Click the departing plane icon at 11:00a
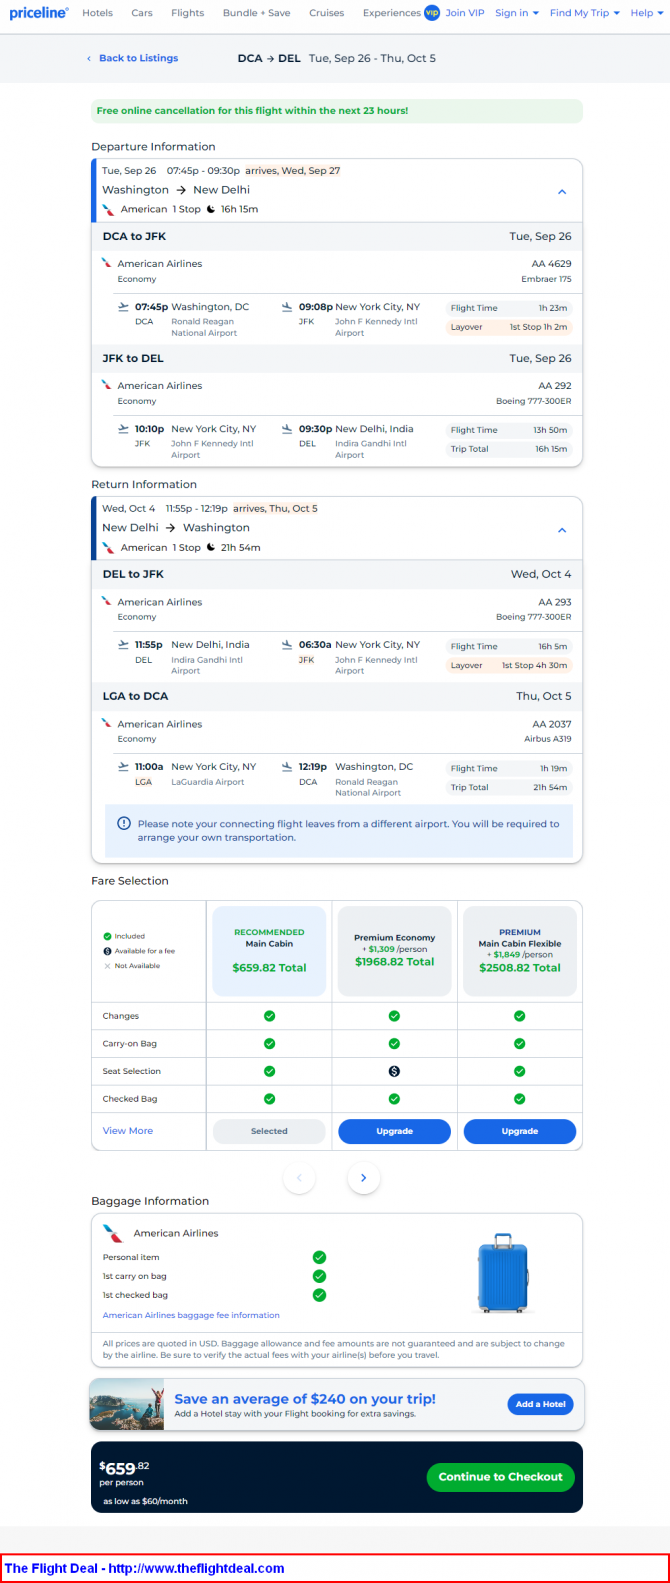 (124, 767)
